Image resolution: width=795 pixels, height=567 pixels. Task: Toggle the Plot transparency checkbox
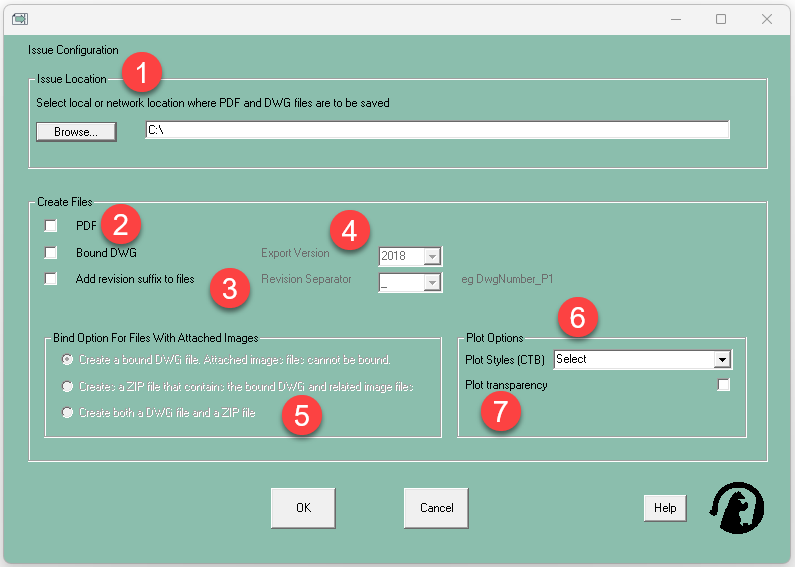724,385
